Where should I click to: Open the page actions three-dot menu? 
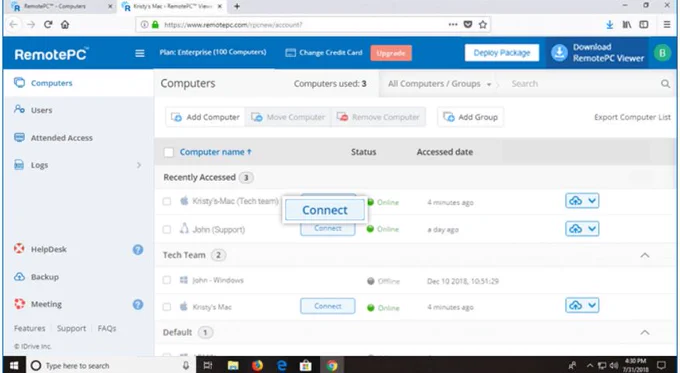coord(453,25)
